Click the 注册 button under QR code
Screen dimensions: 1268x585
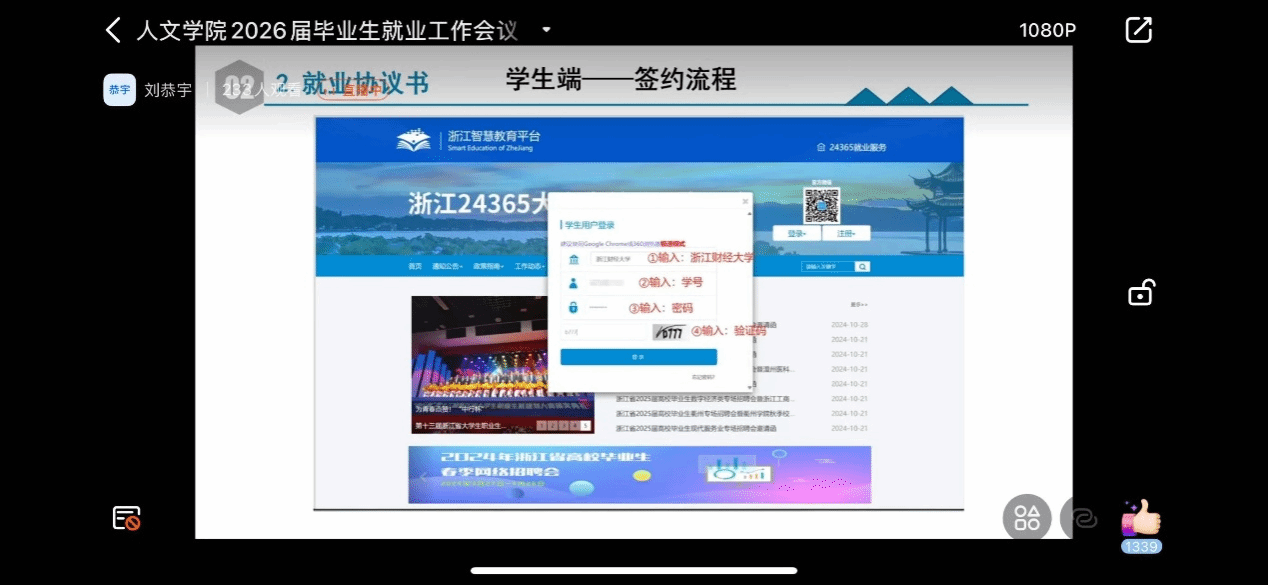[x=846, y=233]
